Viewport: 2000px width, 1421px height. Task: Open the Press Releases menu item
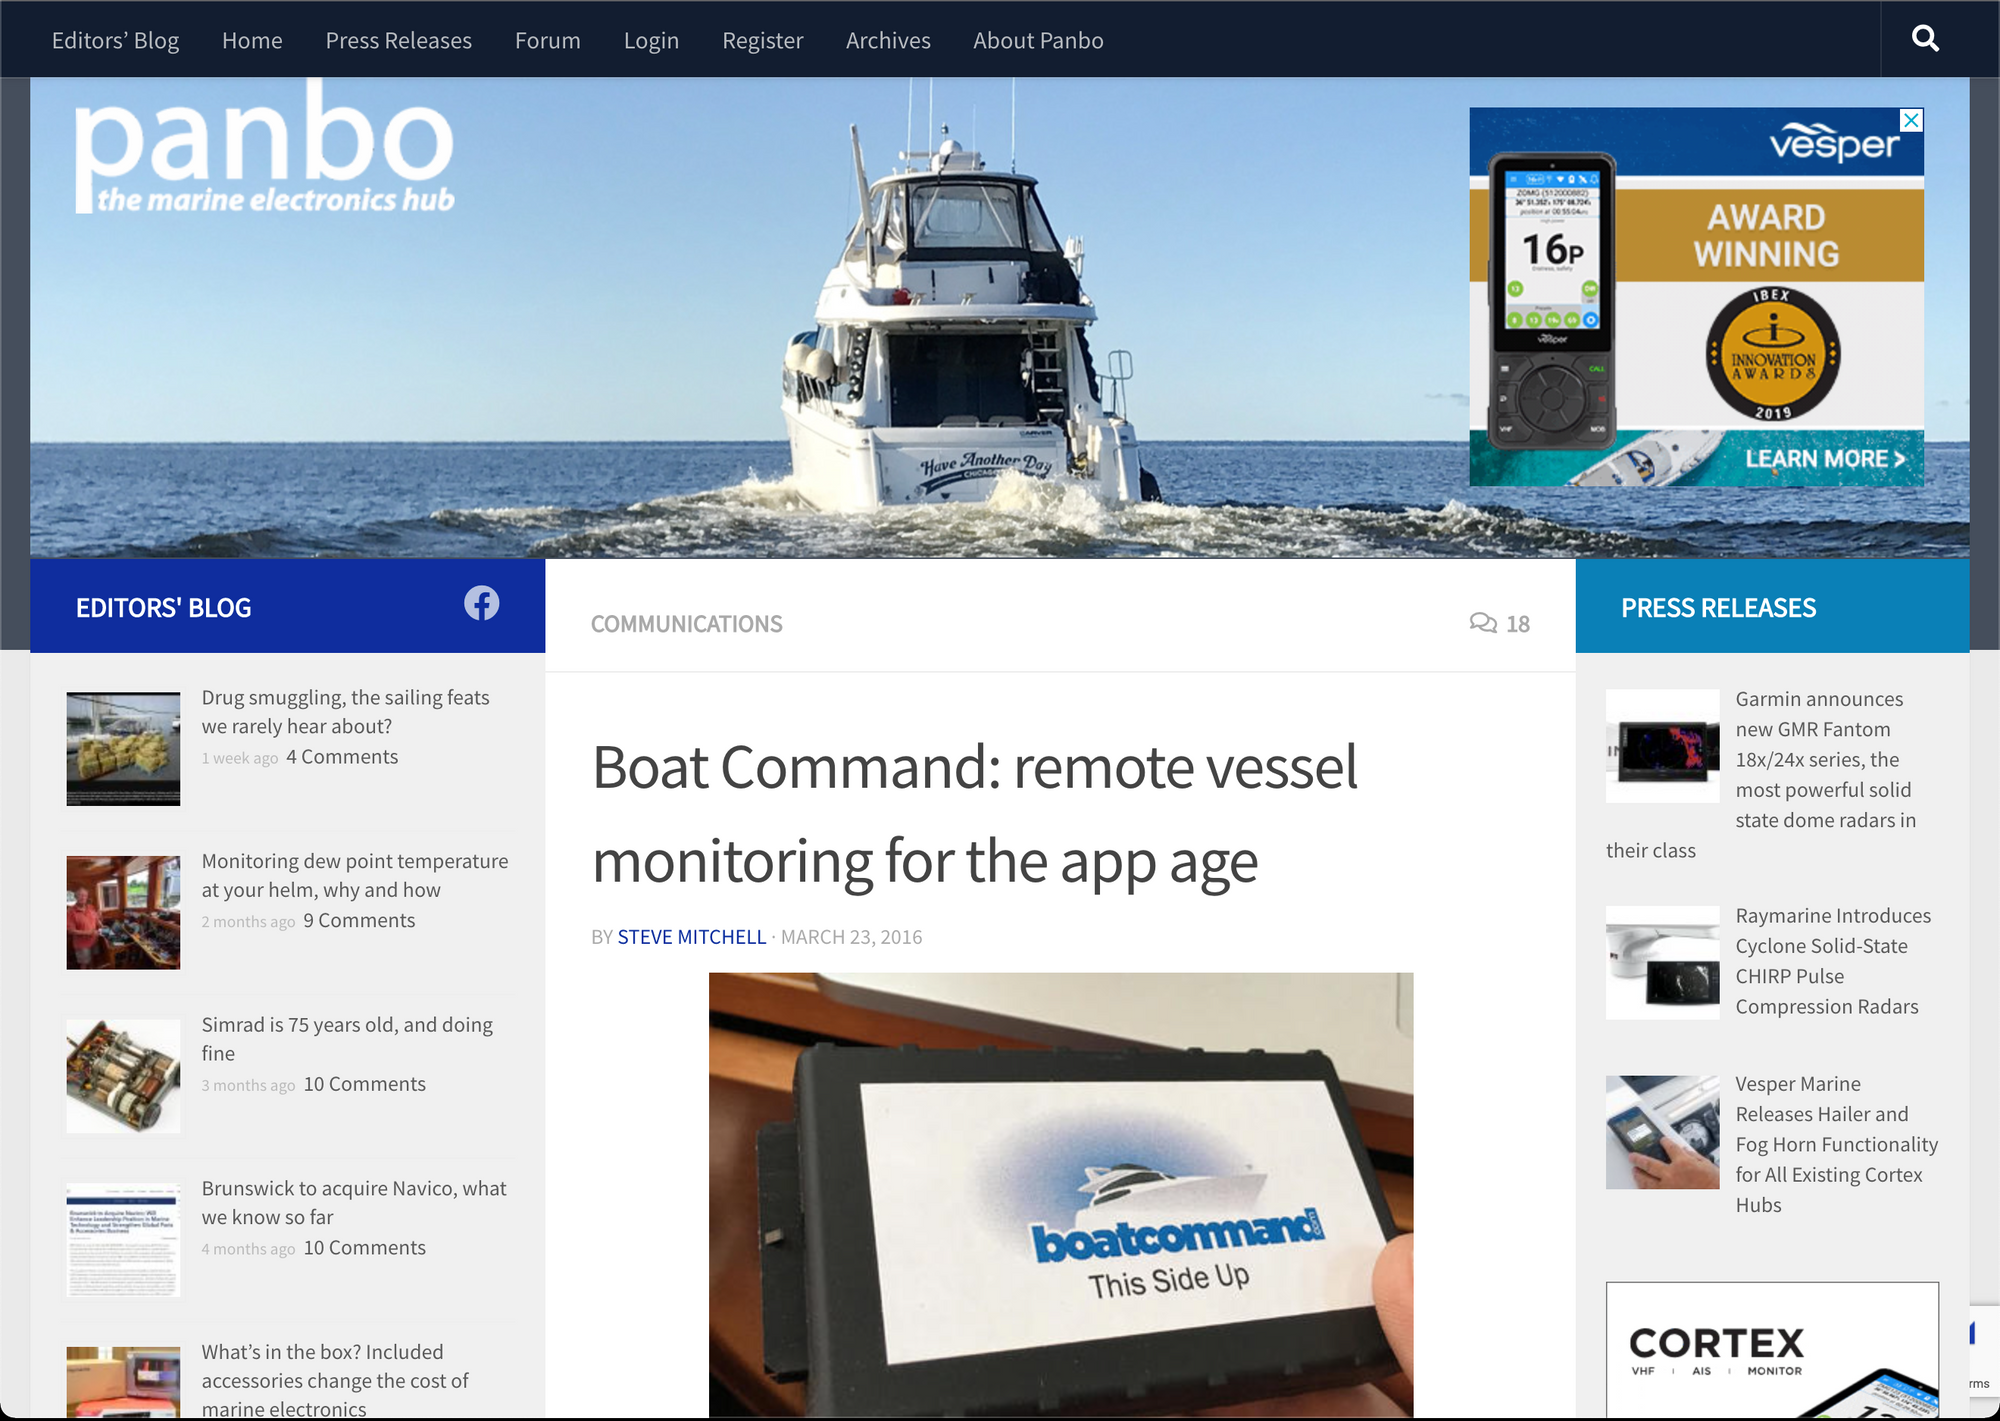[x=398, y=40]
